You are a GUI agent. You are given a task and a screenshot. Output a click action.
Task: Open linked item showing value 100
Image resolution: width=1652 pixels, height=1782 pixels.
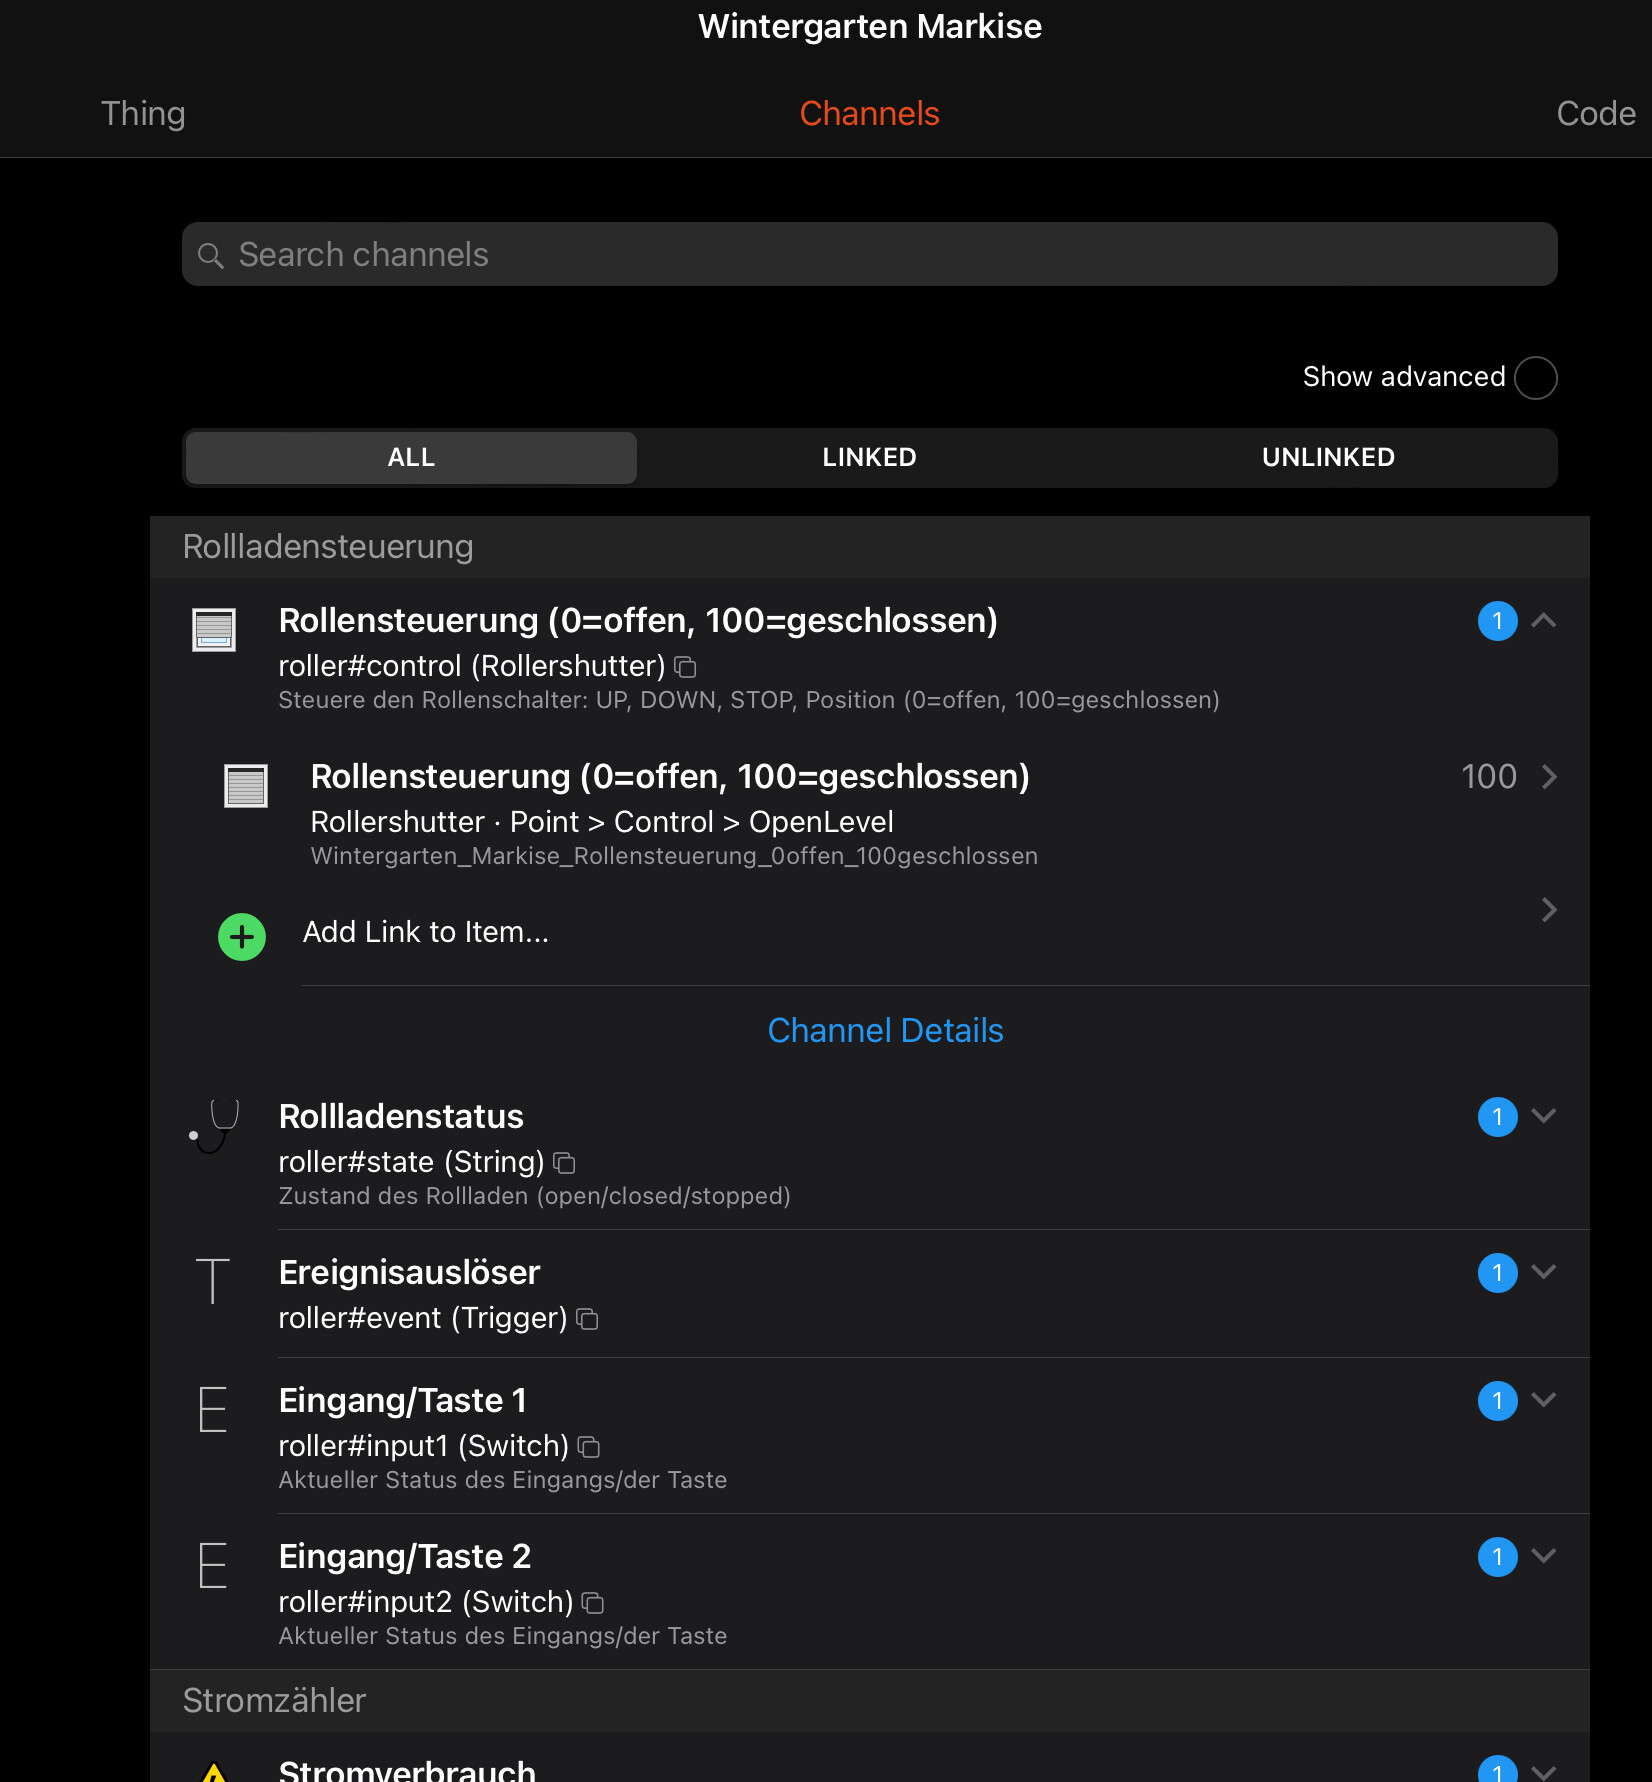1508,777
